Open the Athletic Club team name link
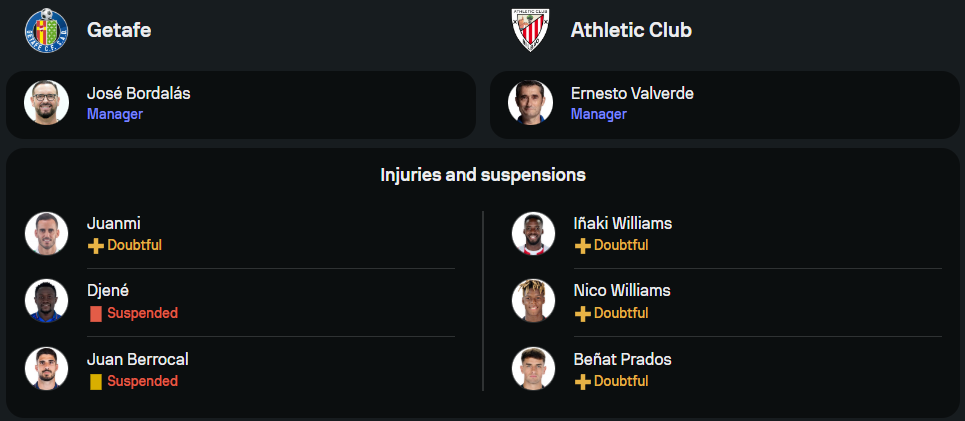This screenshot has width=965, height=421. pos(631,30)
